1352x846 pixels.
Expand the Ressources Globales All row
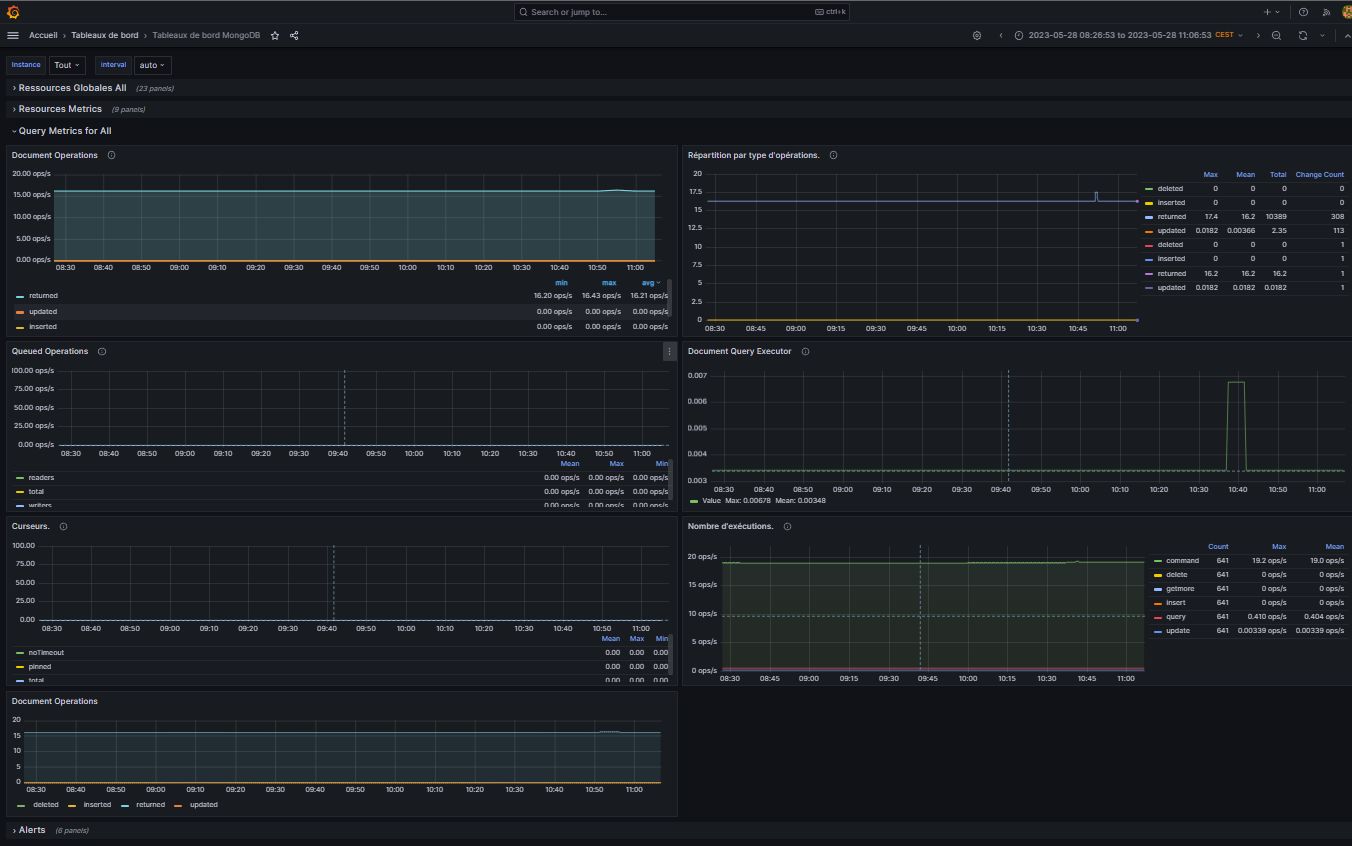tap(72, 88)
